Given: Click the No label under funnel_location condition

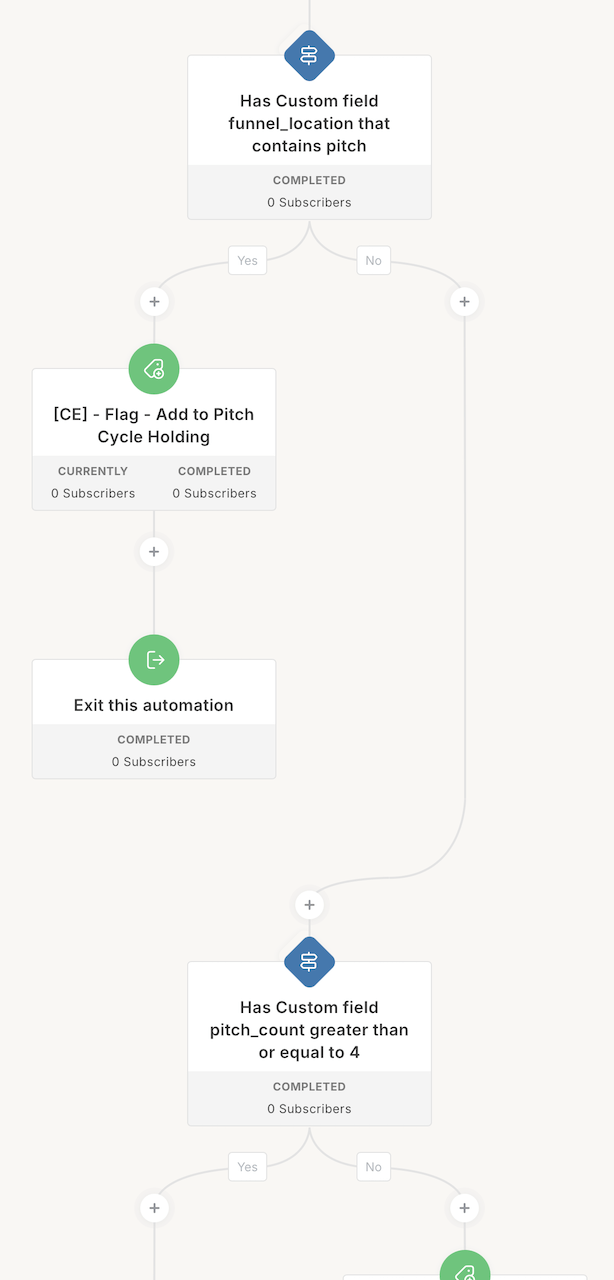Looking at the screenshot, I should click(x=373, y=261).
